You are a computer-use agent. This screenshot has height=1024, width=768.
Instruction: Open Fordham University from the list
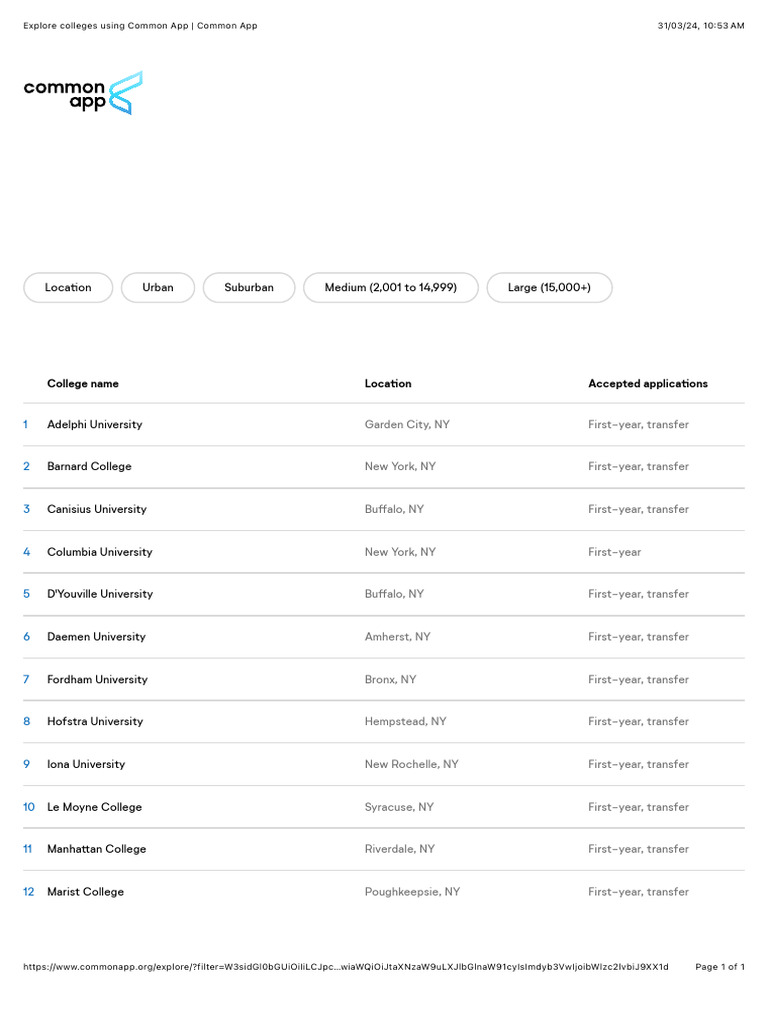(x=97, y=680)
